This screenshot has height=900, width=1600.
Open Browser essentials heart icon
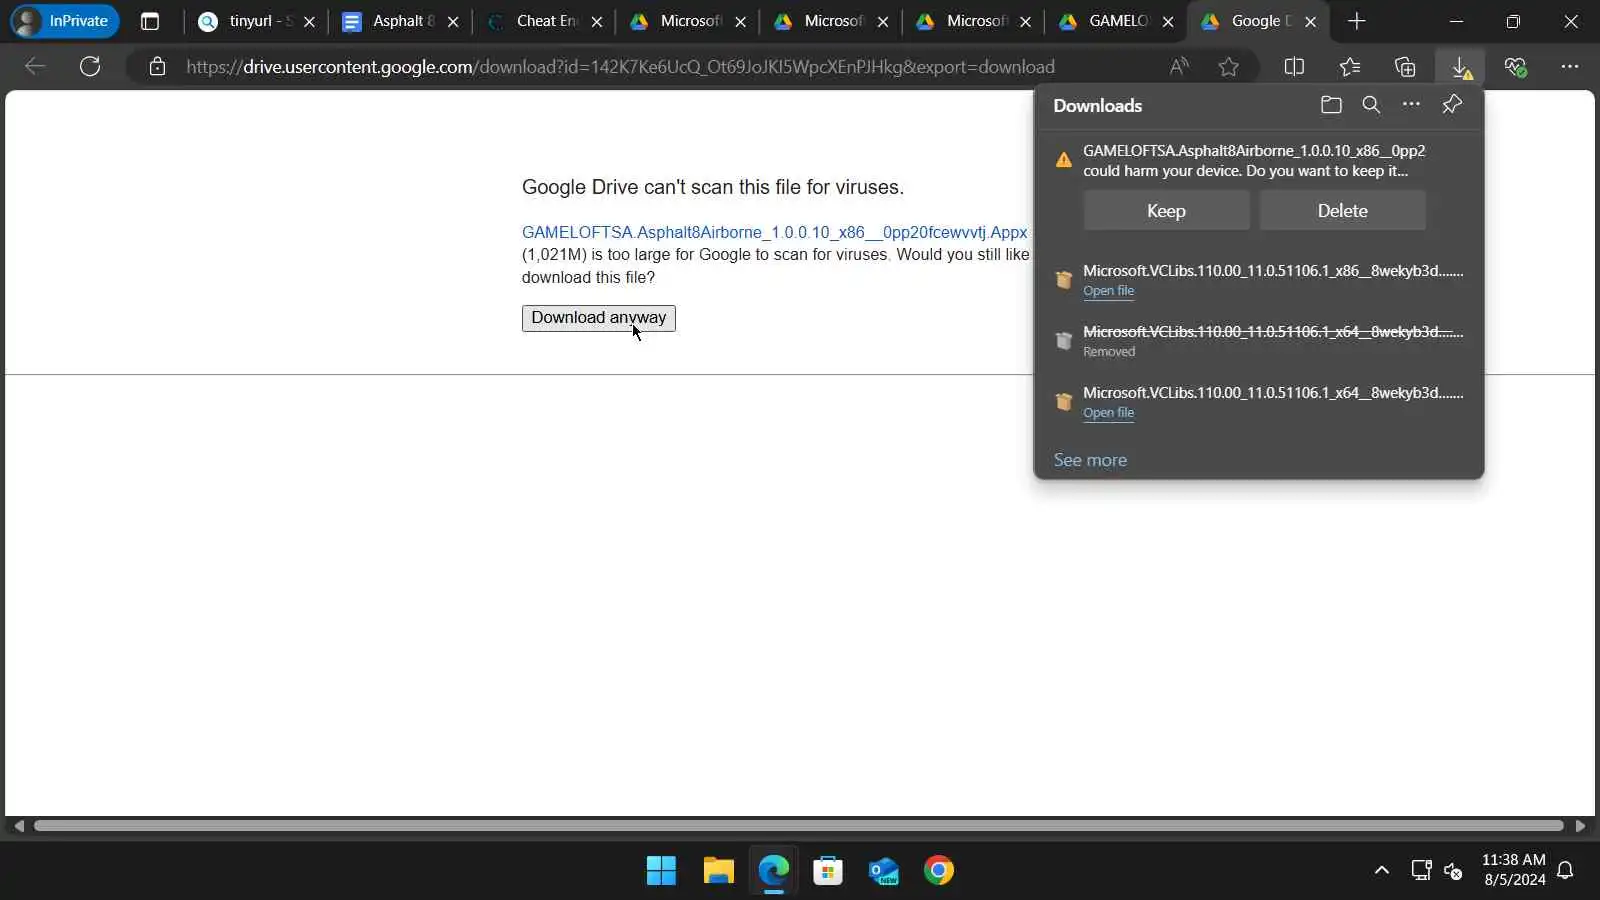(1515, 67)
